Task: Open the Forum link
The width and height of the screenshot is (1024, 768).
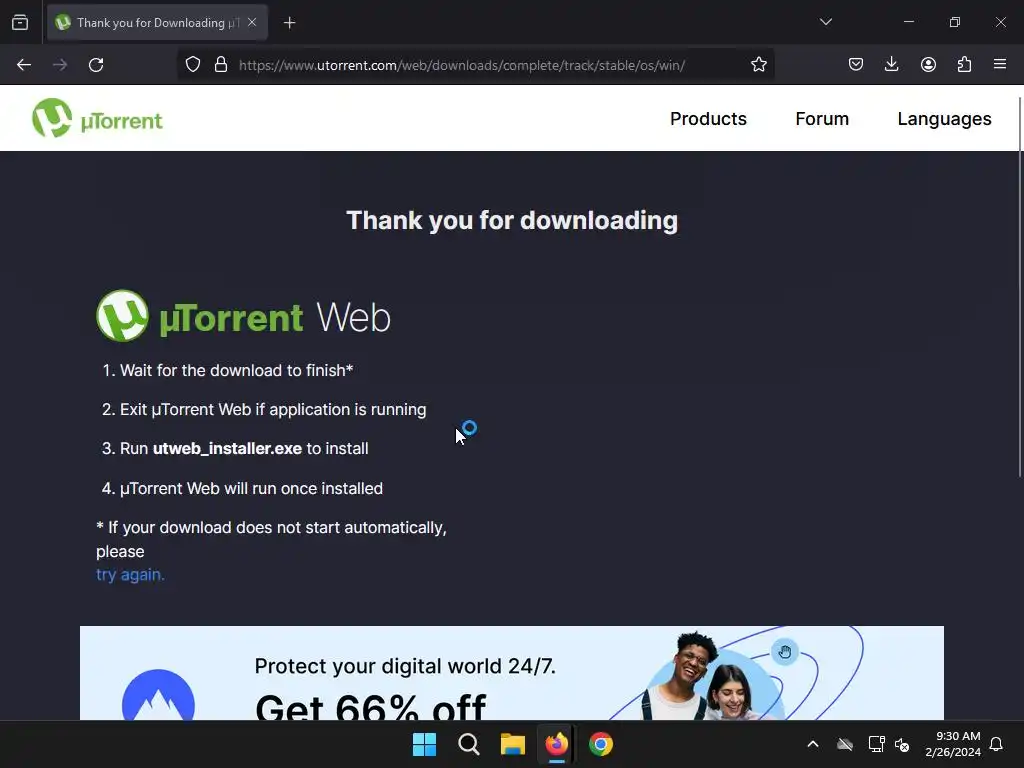Action: [x=822, y=119]
